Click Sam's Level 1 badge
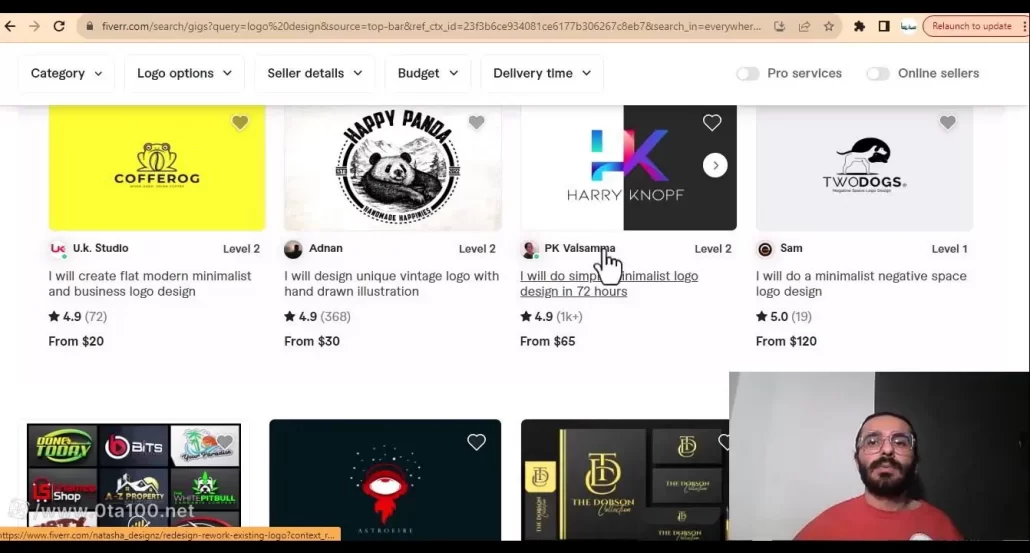The image size is (1030, 553). click(949, 249)
